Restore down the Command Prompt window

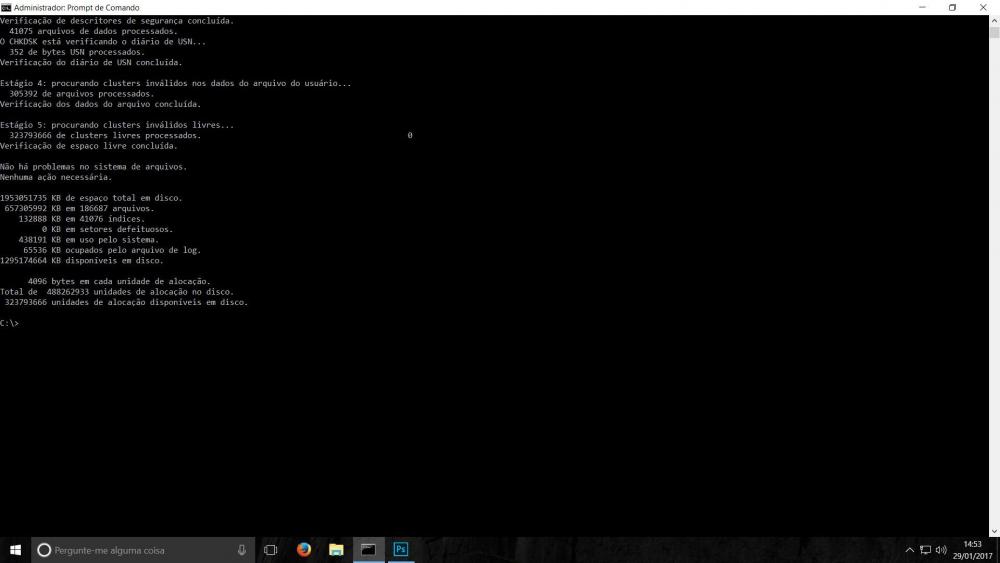(x=952, y=8)
